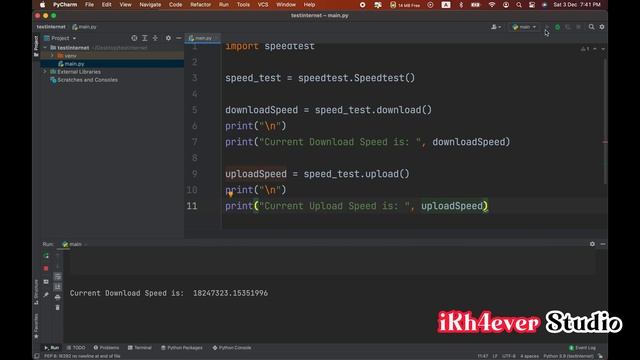Click the warning indicator at the editor's top right
The width and height of the screenshot is (640, 360).
(585, 49)
